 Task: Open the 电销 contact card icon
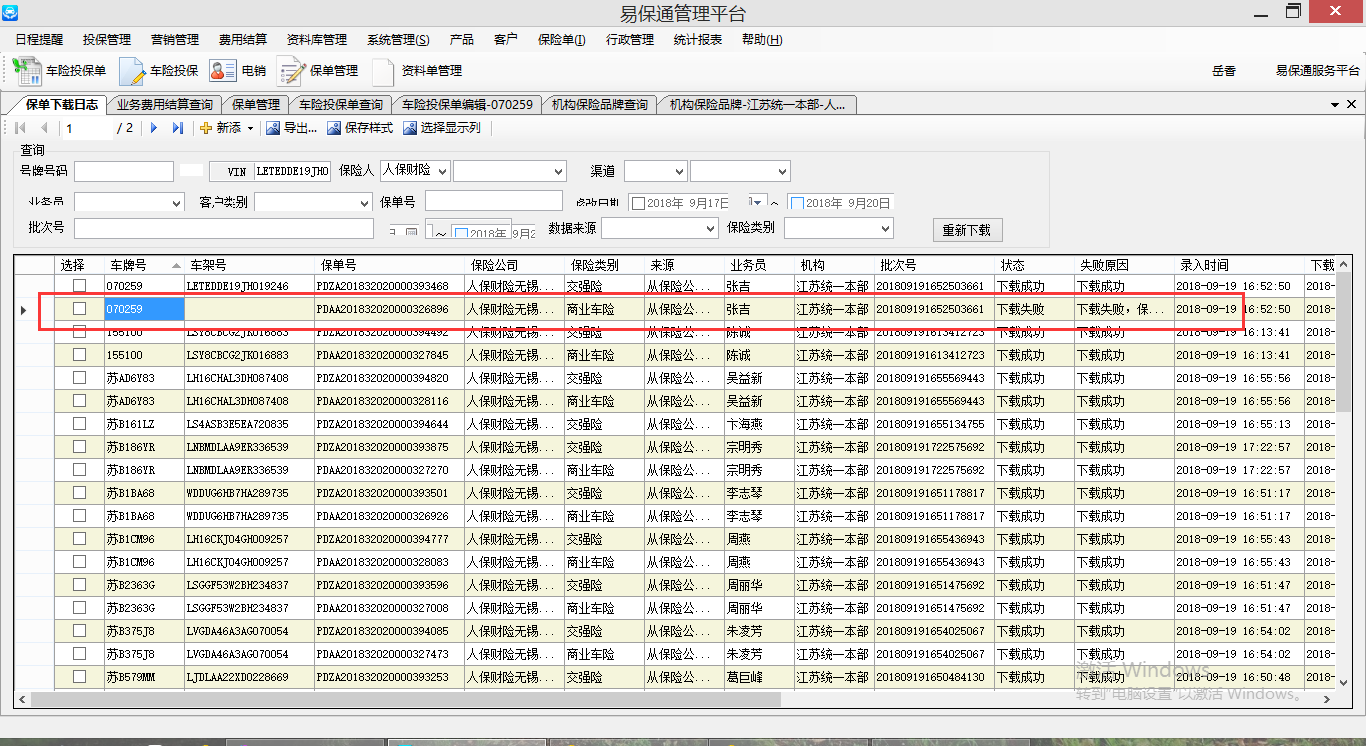pyautogui.click(x=222, y=71)
